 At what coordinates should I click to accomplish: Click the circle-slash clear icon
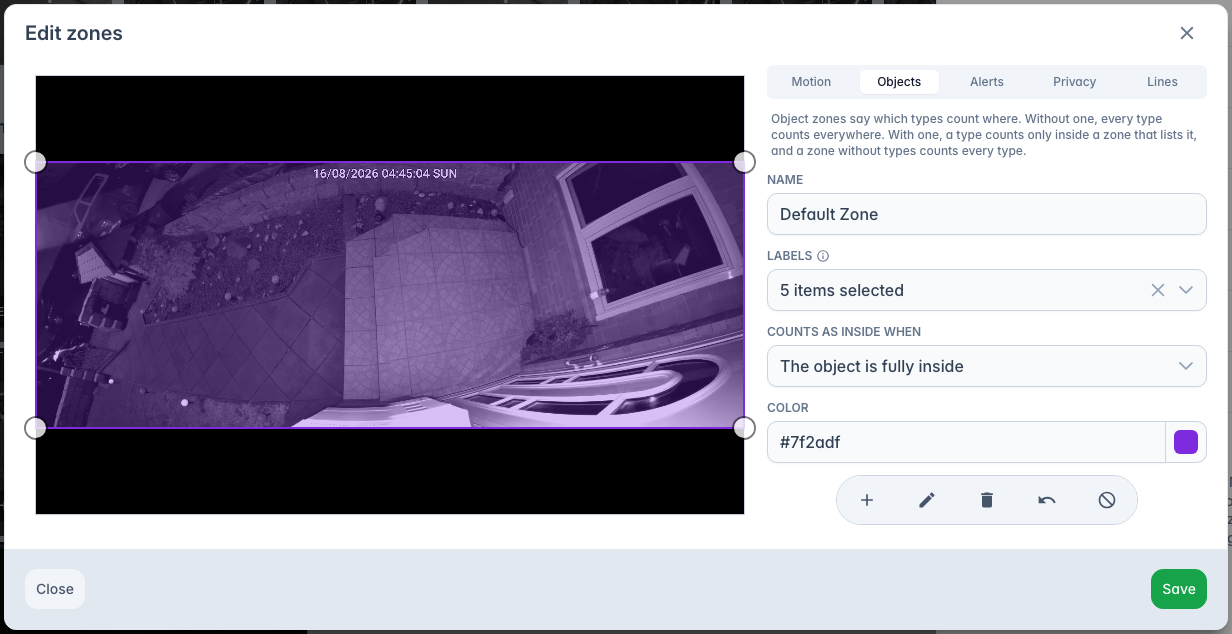coord(1107,500)
